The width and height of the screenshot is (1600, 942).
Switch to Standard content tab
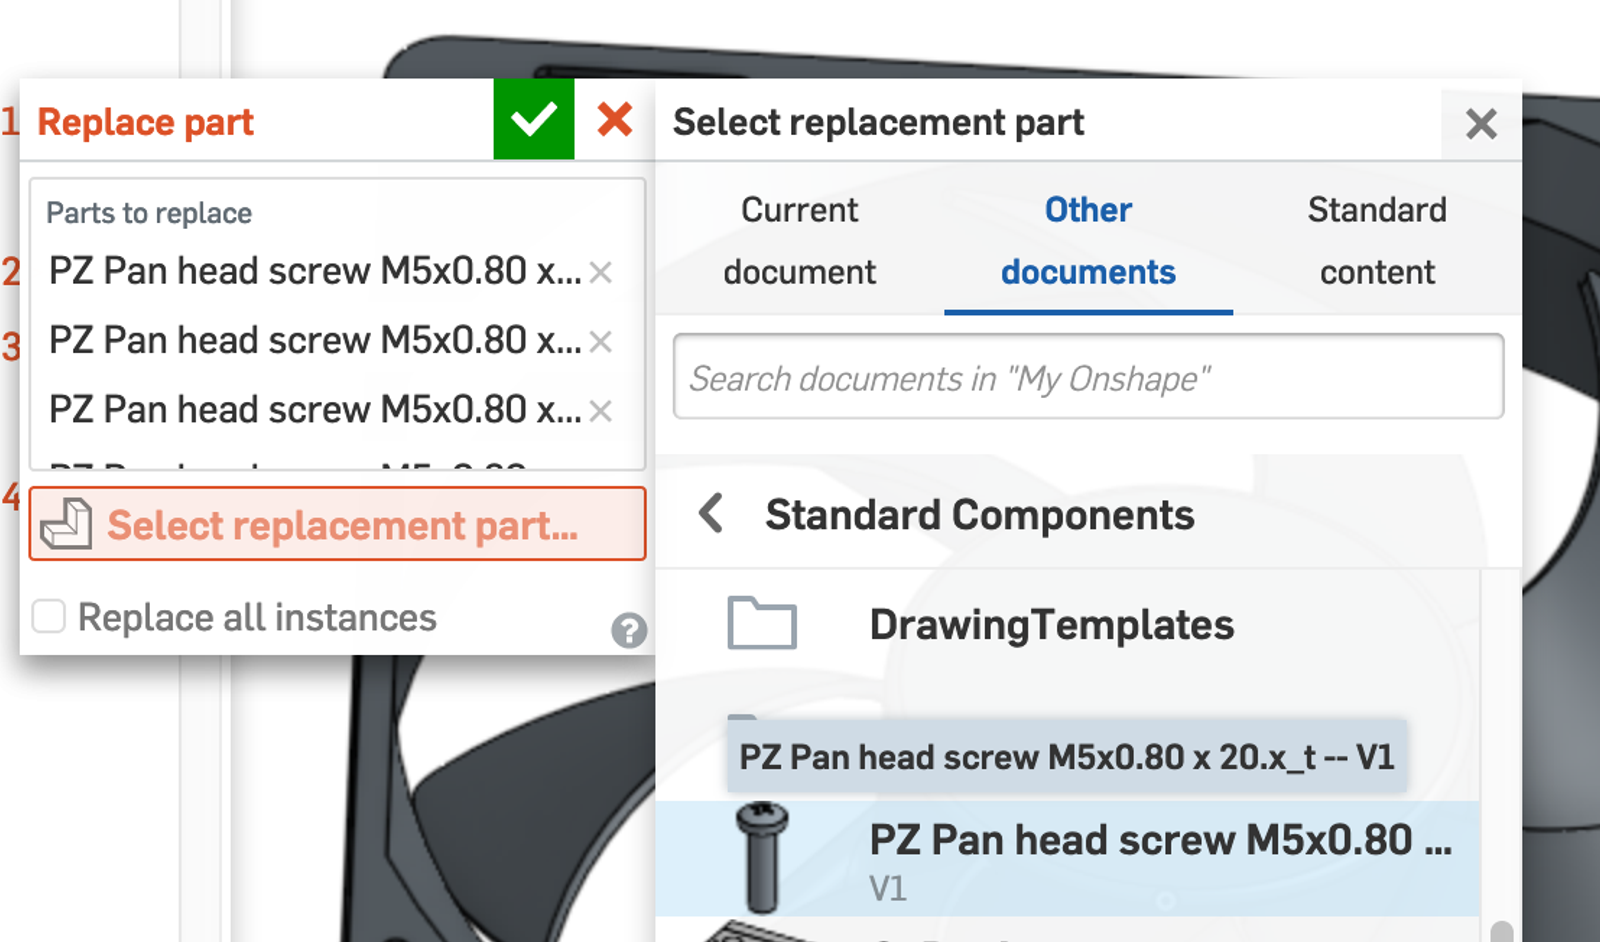pos(1377,240)
